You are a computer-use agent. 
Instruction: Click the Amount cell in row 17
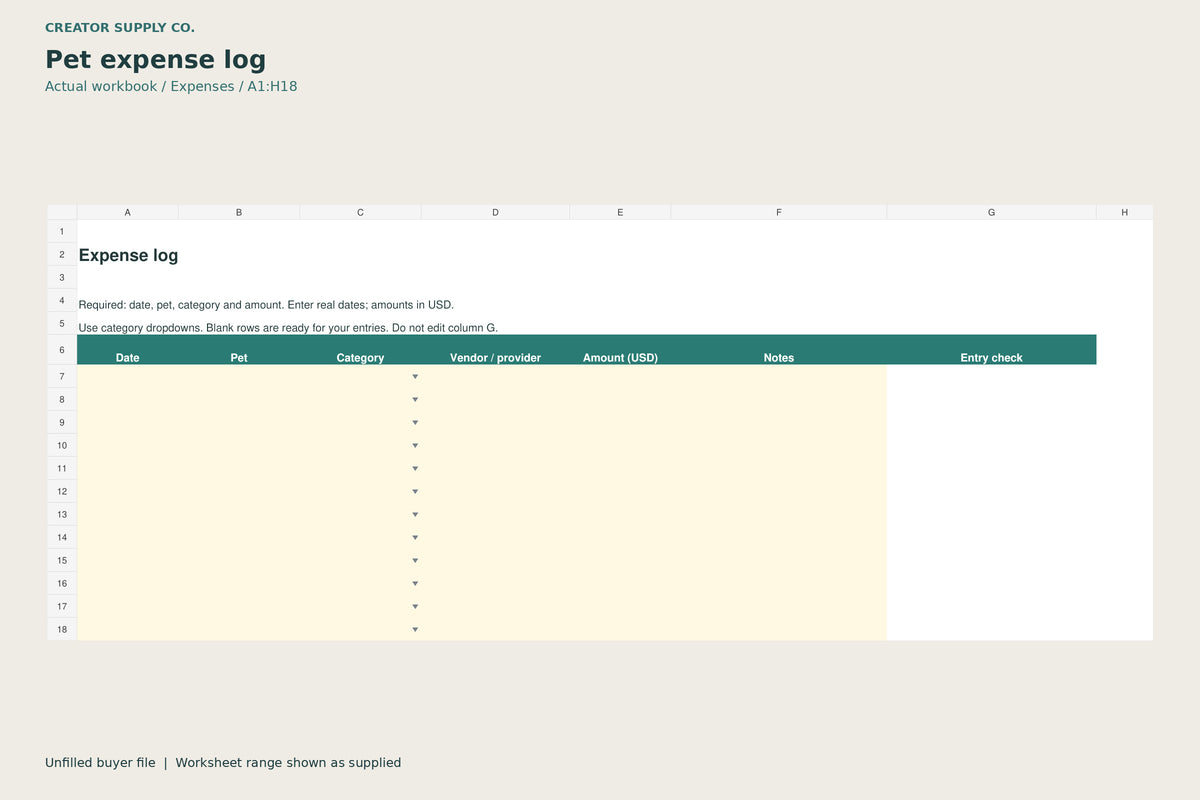coord(620,606)
